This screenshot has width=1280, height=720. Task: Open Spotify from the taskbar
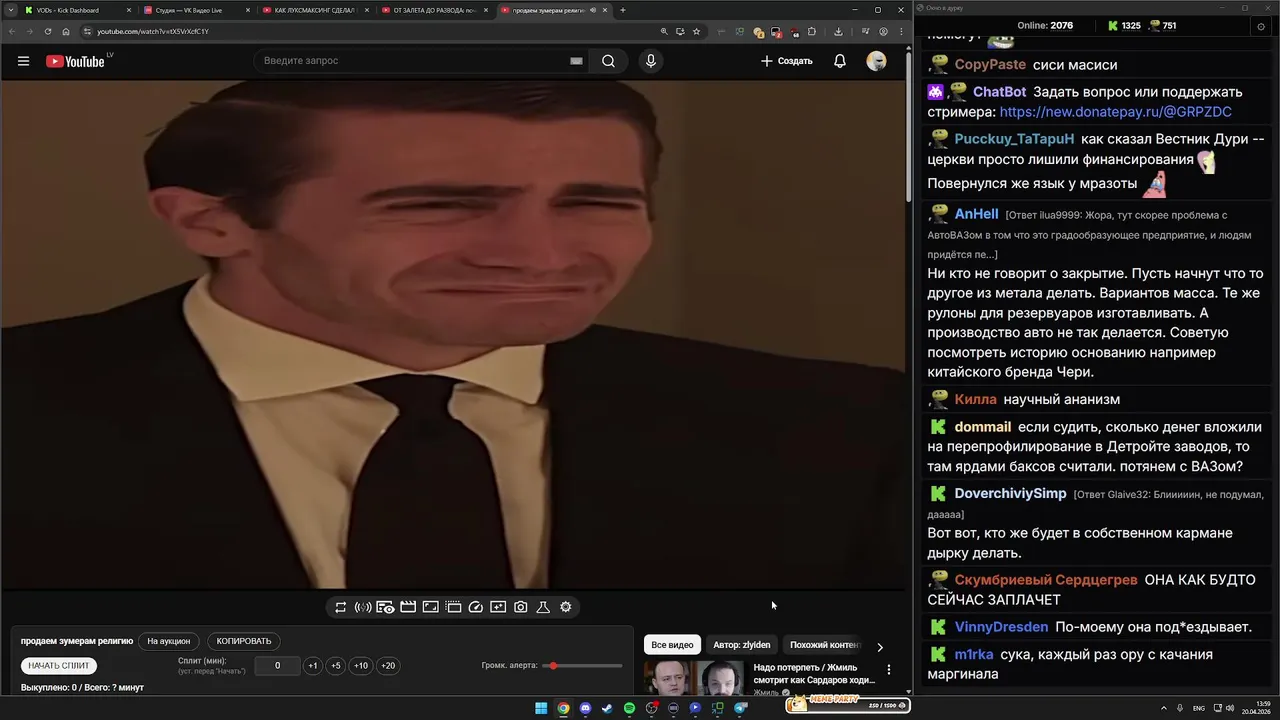click(629, 708)
